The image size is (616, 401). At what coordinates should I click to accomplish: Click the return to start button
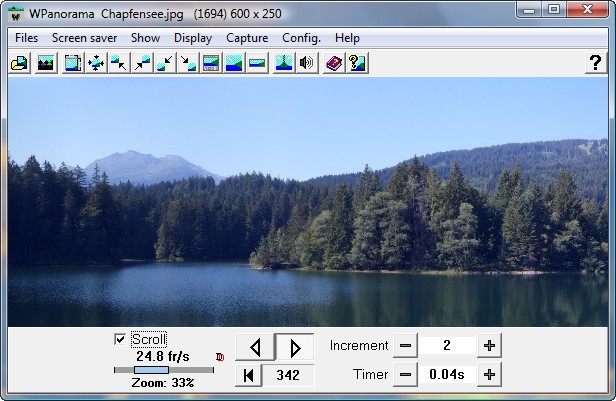(247, 376)
